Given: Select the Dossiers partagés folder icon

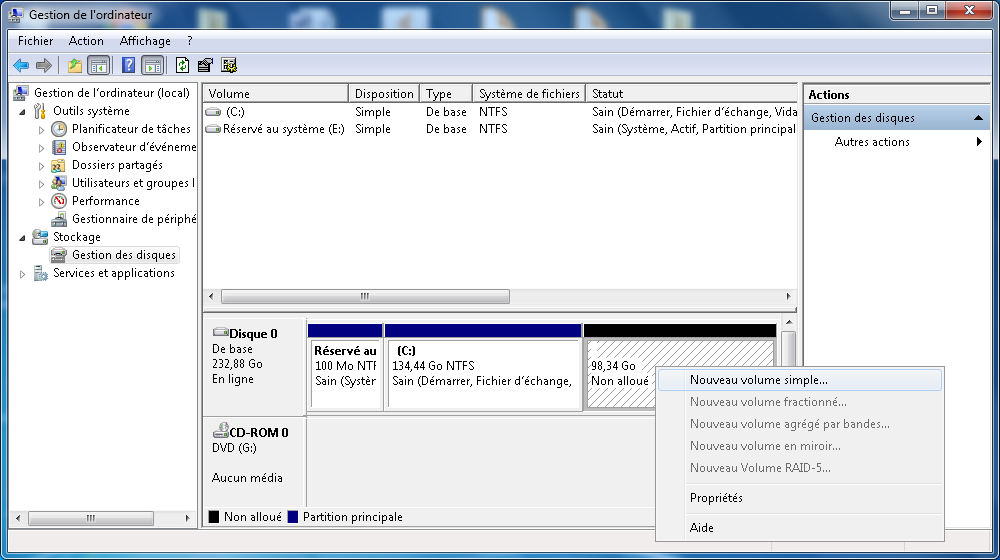Looking at the screenshot, I should tap(58, 165).
